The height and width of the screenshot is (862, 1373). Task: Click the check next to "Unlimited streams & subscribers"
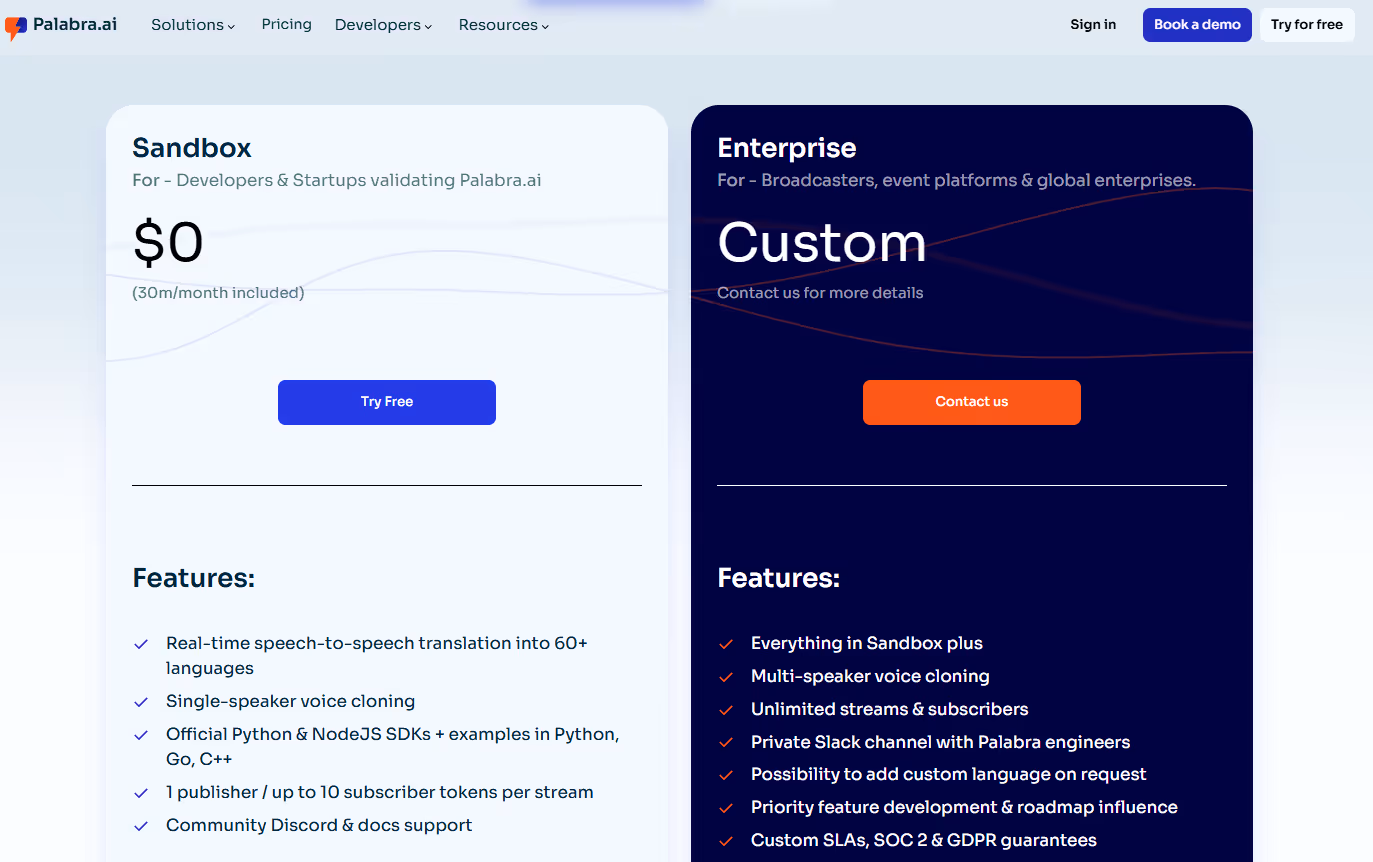point(726,709)
